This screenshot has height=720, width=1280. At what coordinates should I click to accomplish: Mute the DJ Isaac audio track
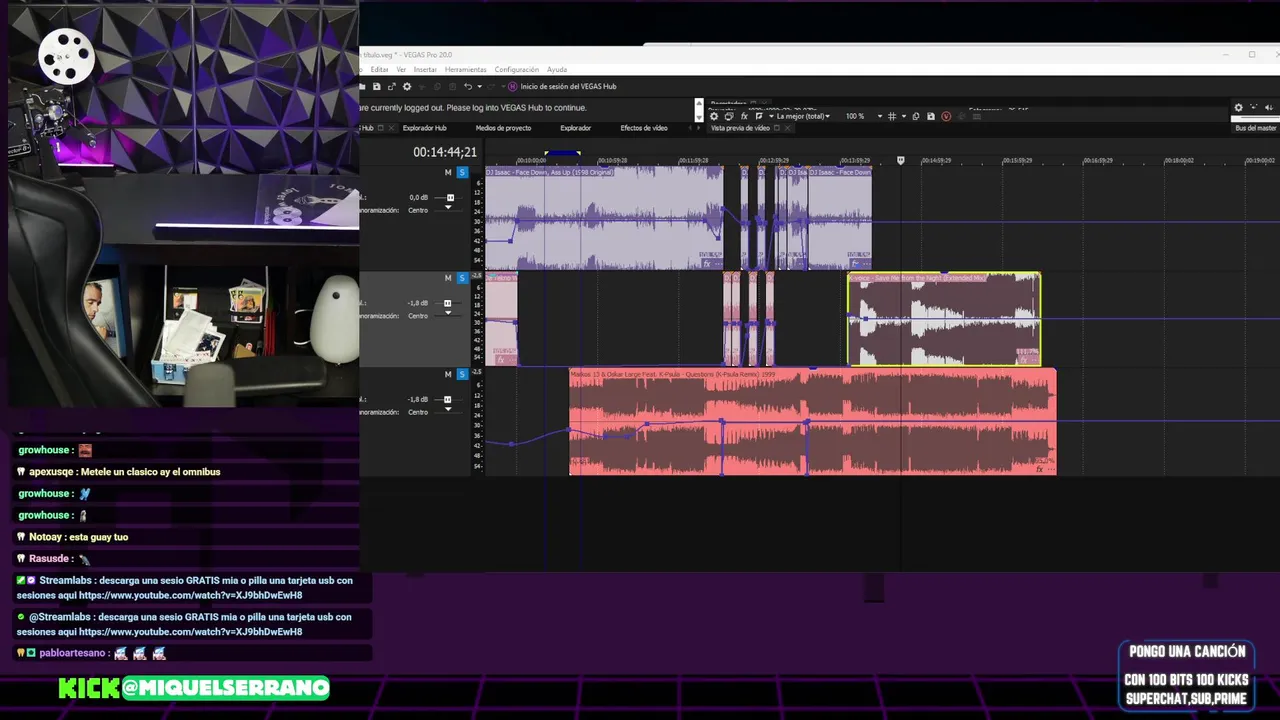(x=448, y=172)
